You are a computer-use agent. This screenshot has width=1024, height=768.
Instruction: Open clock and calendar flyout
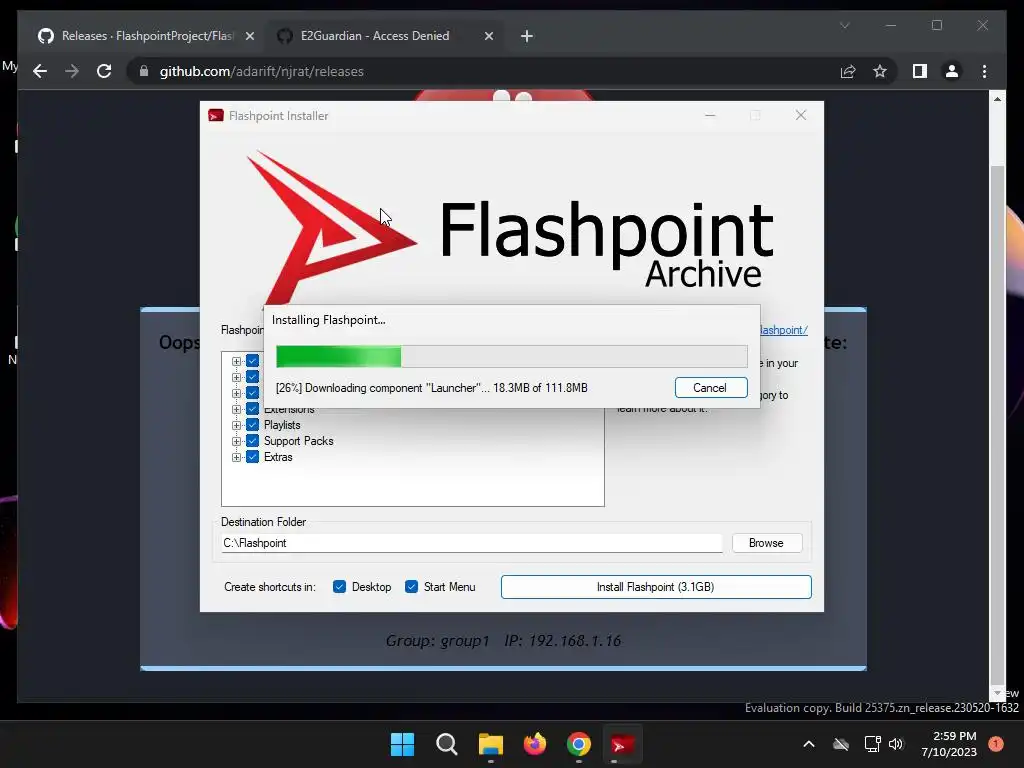(950, 744)
